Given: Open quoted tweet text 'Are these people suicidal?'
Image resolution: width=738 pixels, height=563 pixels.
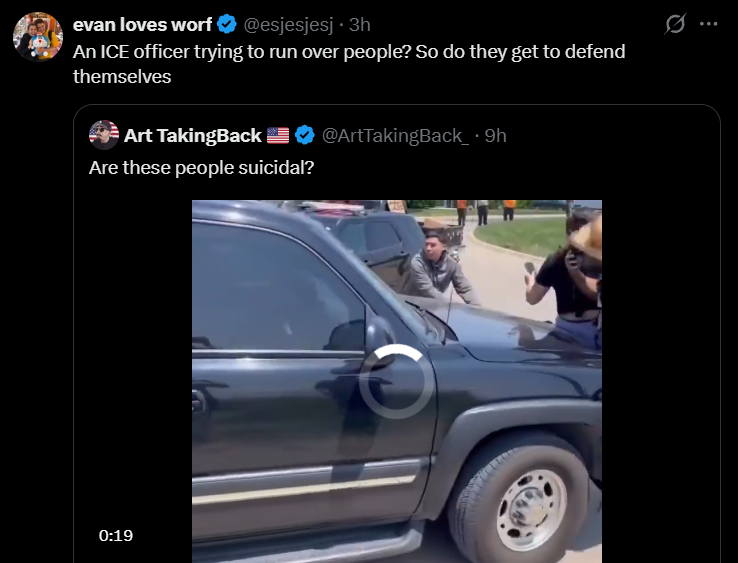Looking at the screenshot, I should [201, 168].
